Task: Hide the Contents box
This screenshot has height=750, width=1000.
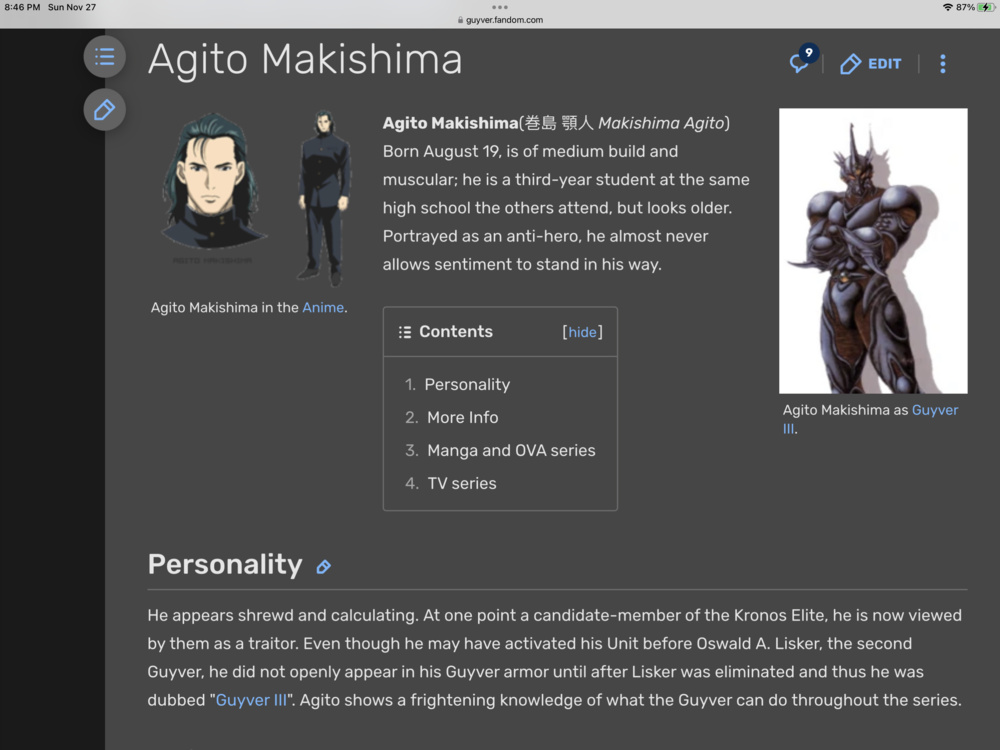Action: (x=582, y=332)
